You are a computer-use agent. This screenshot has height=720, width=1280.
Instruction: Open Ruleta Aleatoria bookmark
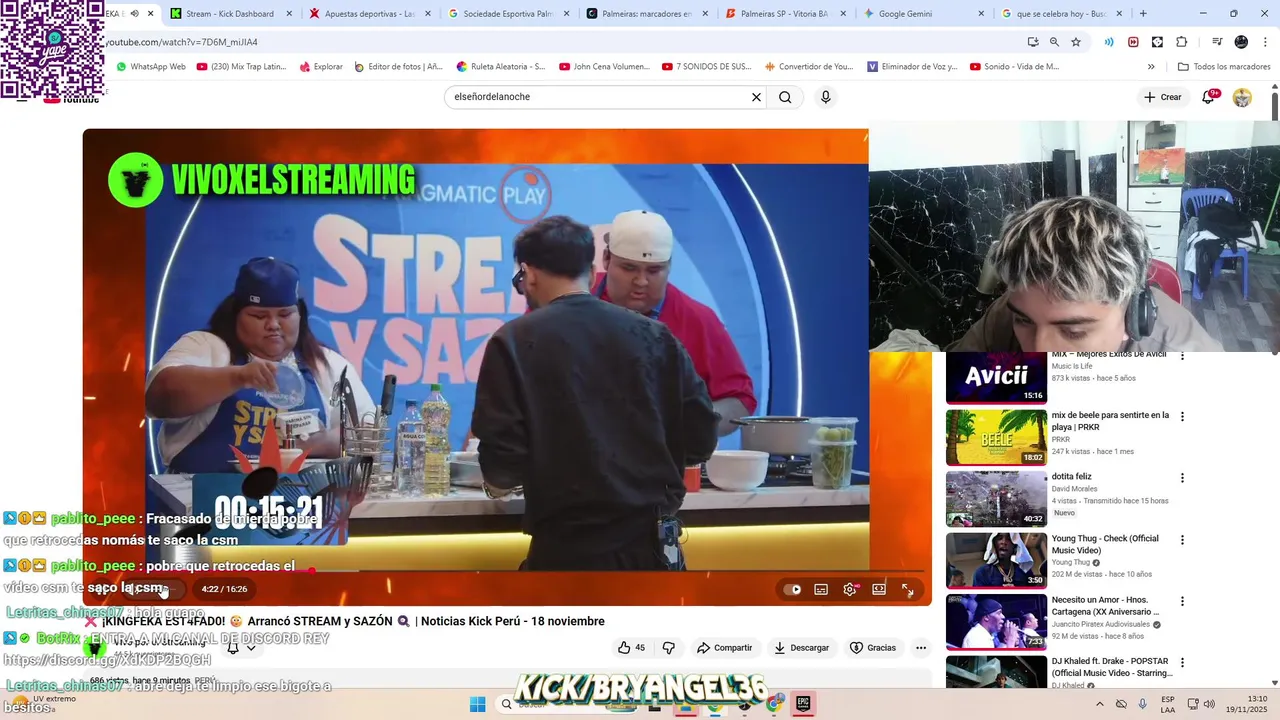point(501,67)
